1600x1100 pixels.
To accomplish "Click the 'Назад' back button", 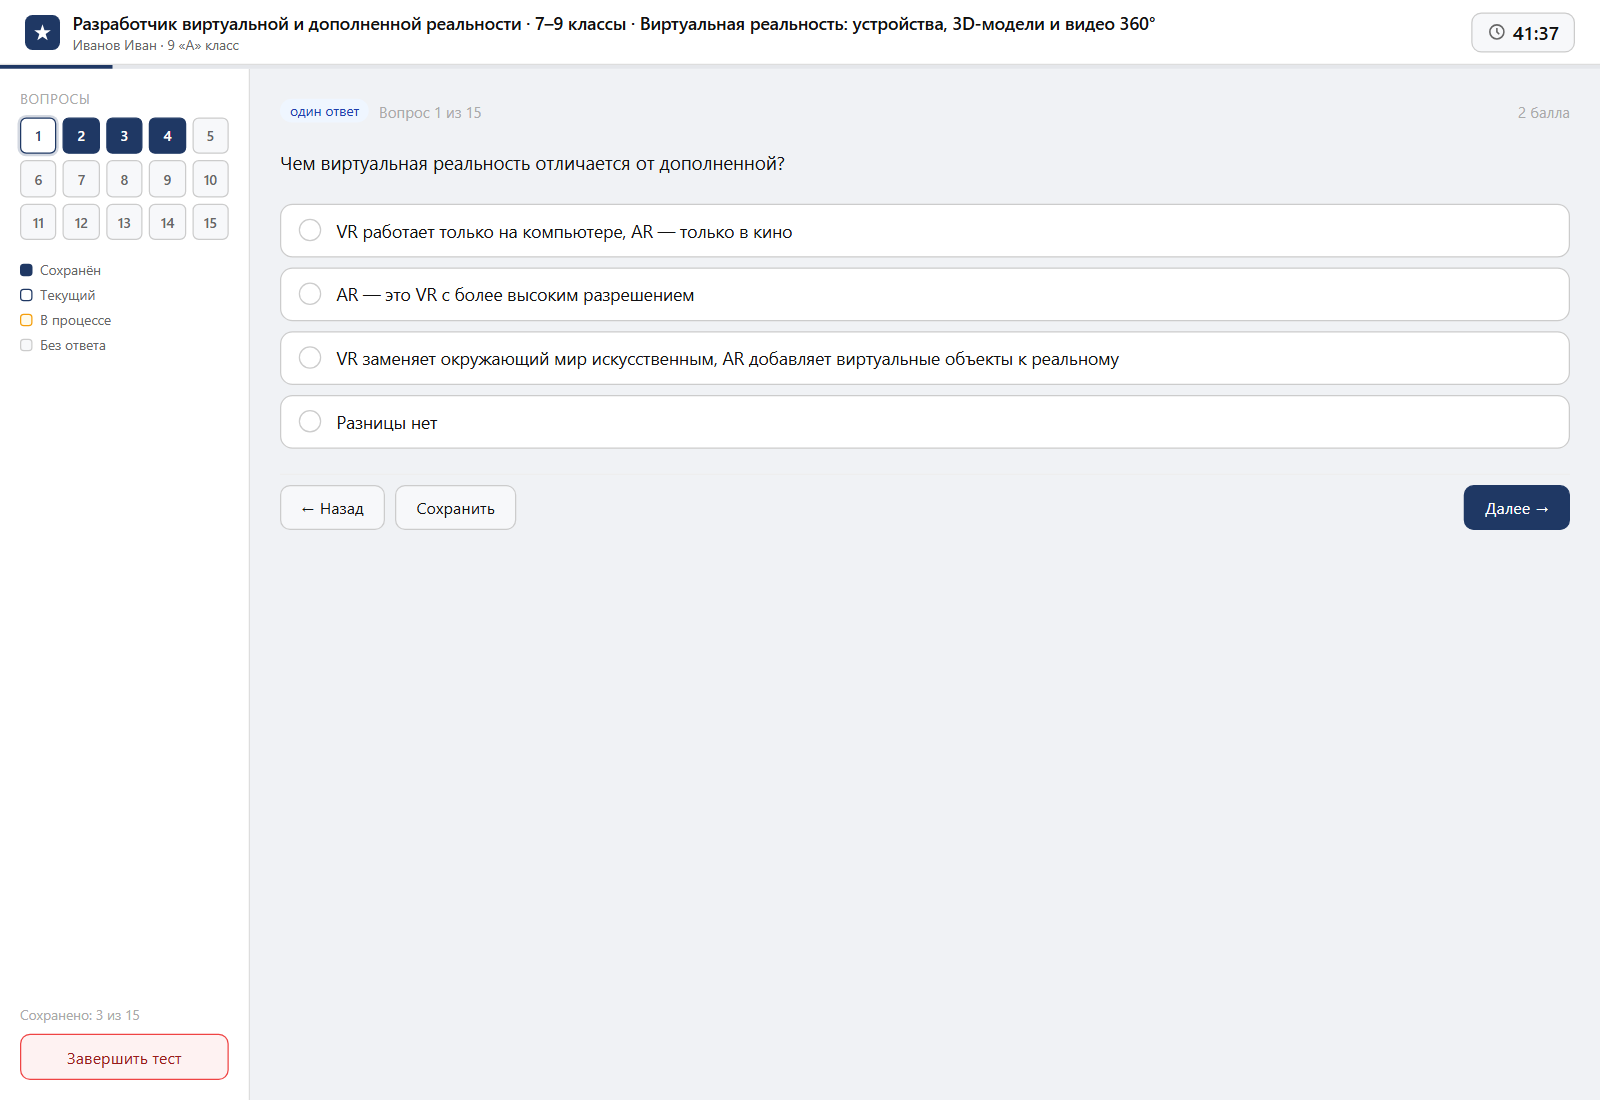I will [332, 508].
